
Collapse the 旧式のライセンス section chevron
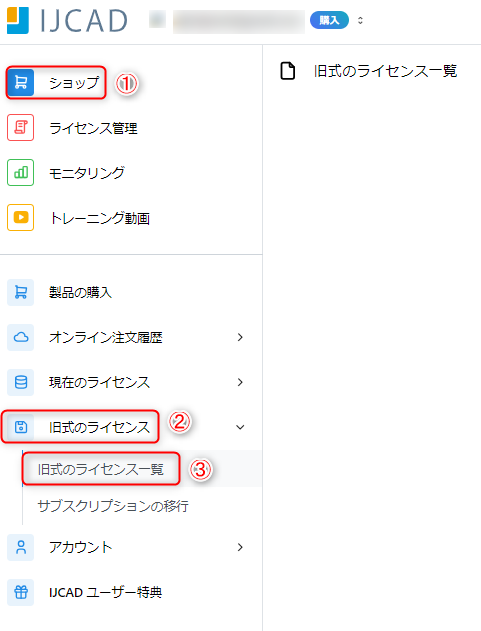[x=240, y=427]
